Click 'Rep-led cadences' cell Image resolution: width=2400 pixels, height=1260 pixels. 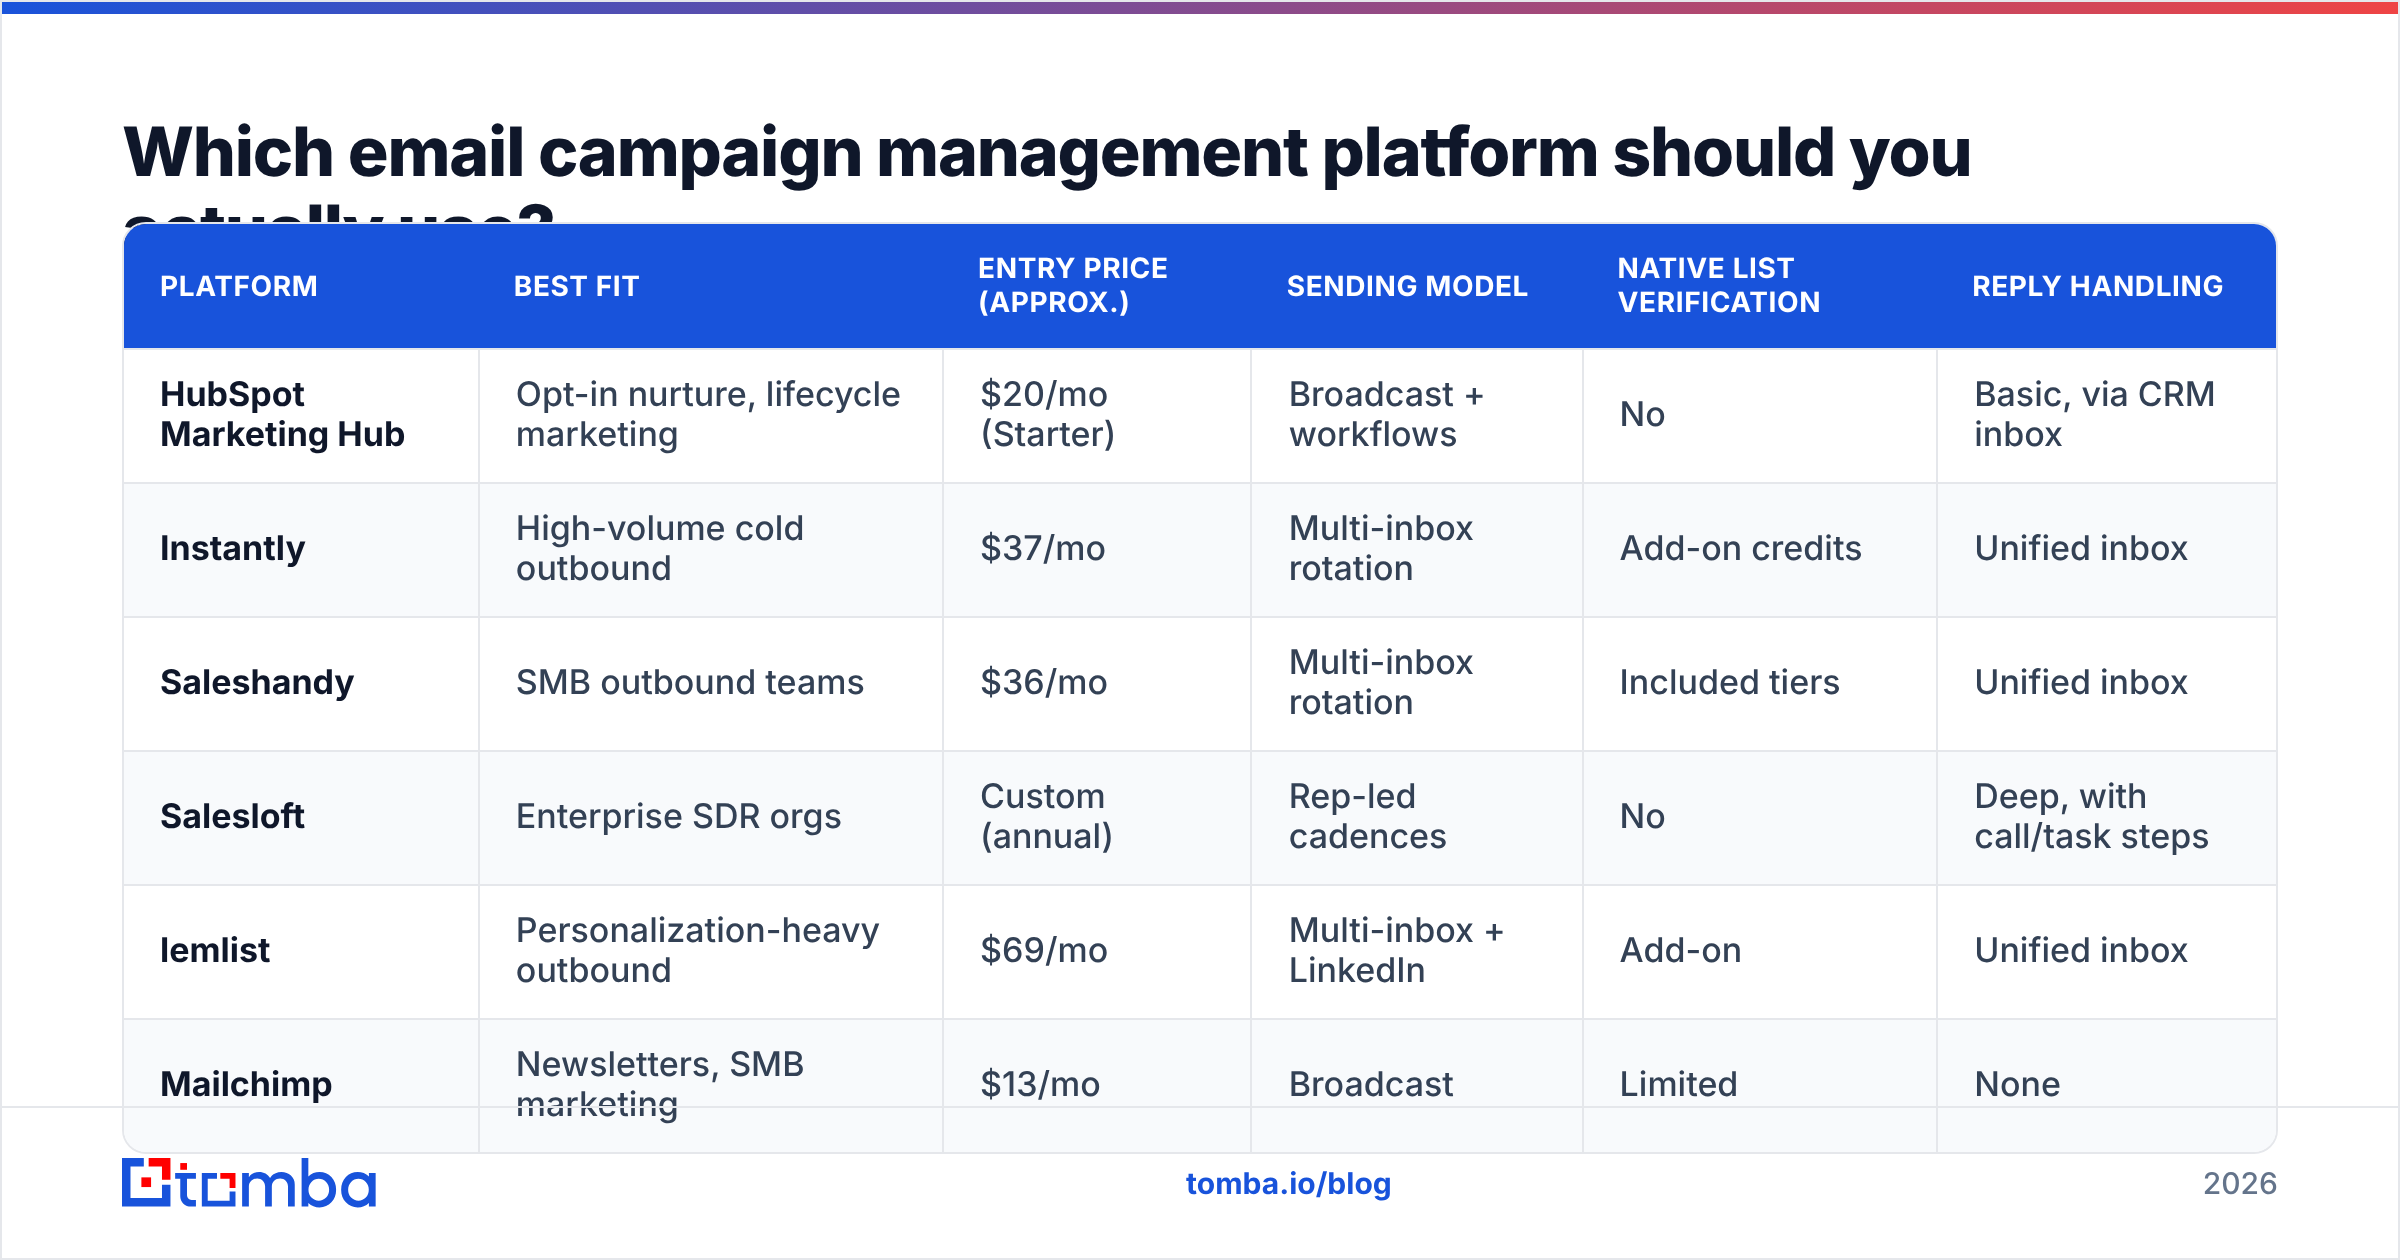coord(1417,817)
